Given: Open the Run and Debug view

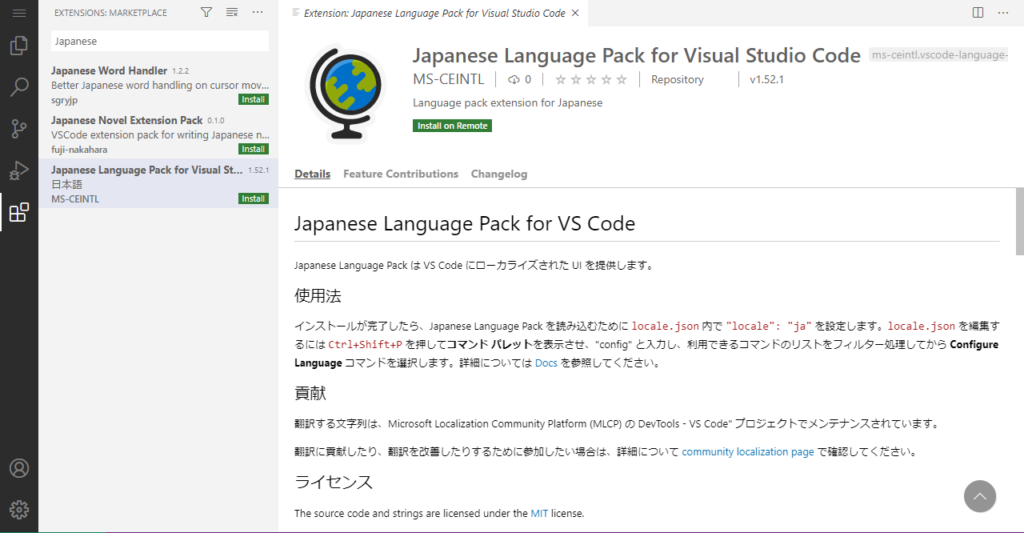Looking at the screenshot, I should click(19, 171).
